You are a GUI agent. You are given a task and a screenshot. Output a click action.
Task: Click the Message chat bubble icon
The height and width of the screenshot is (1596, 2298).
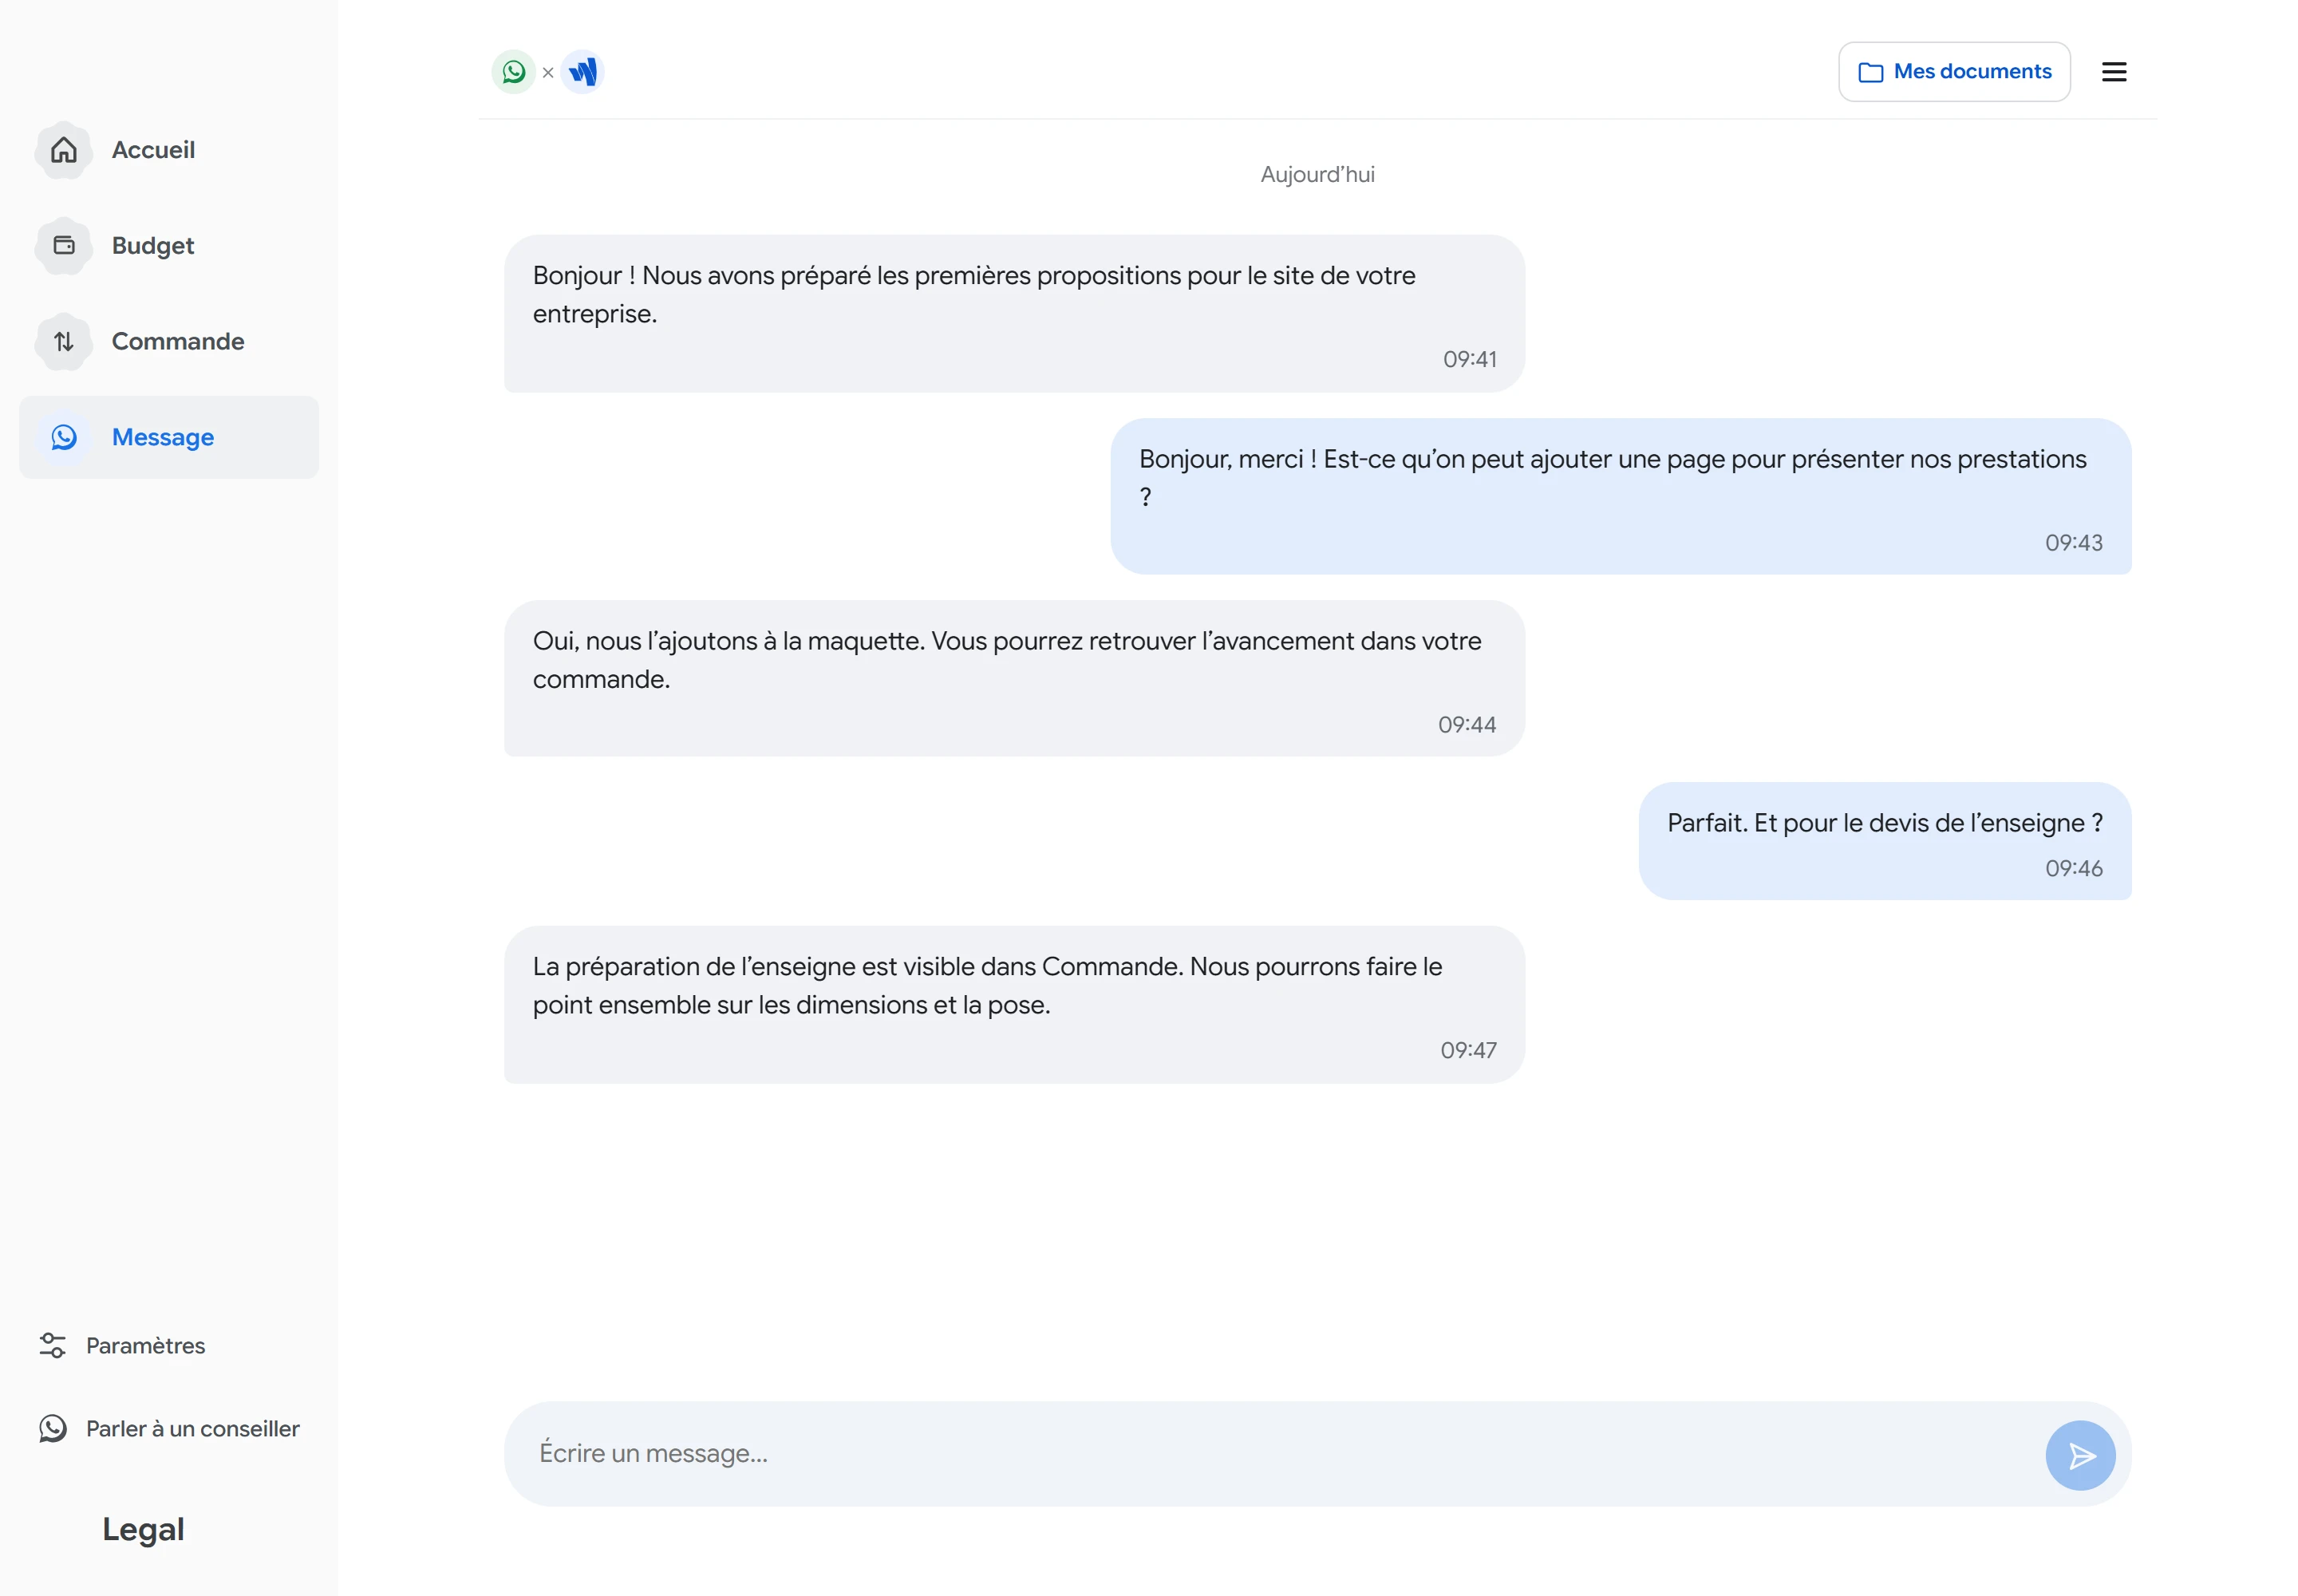64,437
